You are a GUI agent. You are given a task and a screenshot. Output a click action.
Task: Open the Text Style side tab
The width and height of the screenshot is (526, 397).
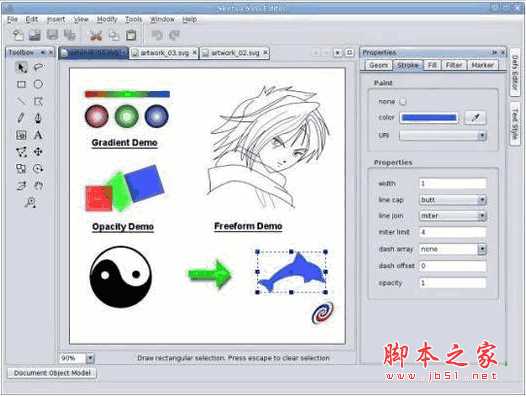pyautogui.click(x=515, y=124)
